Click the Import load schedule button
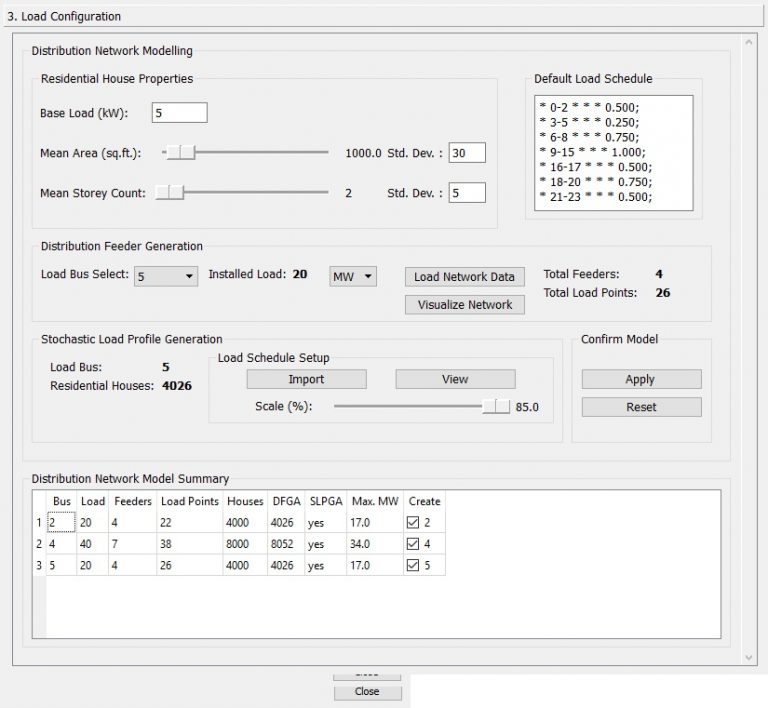768x708 pixels. (306, 379)
